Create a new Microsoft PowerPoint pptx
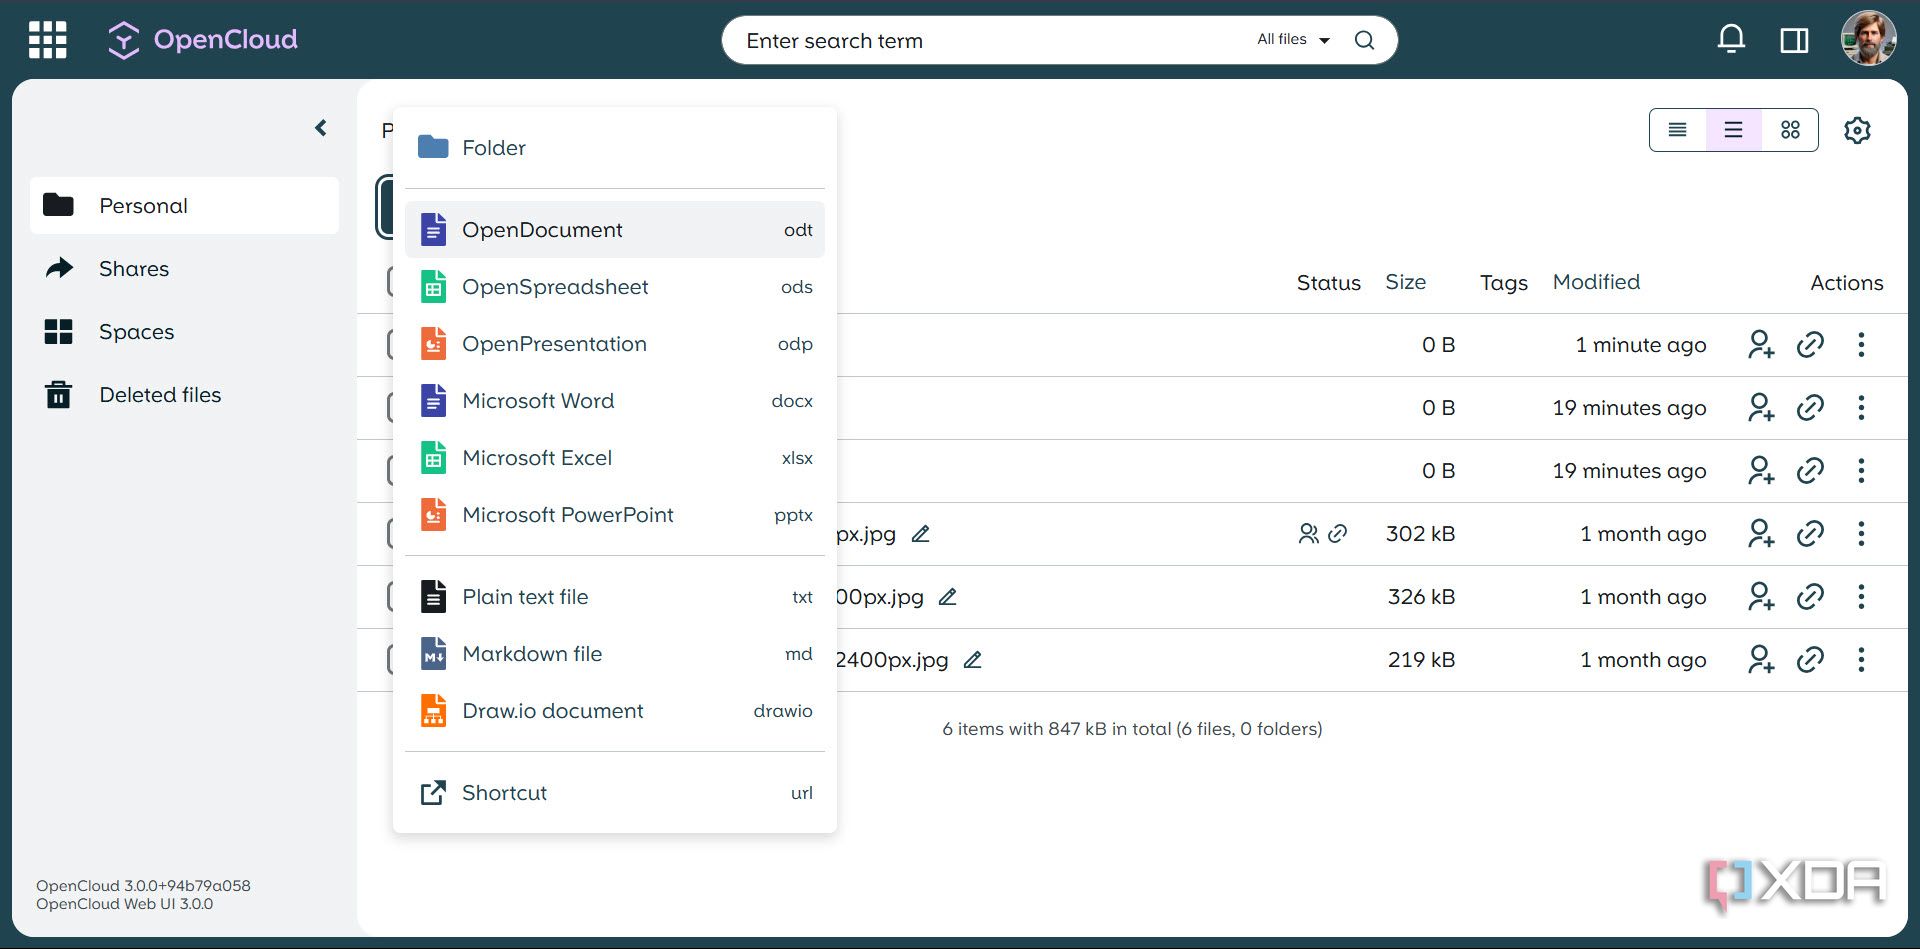The height and width of the screenshot is (949, 1920). [x=615, y=515]
